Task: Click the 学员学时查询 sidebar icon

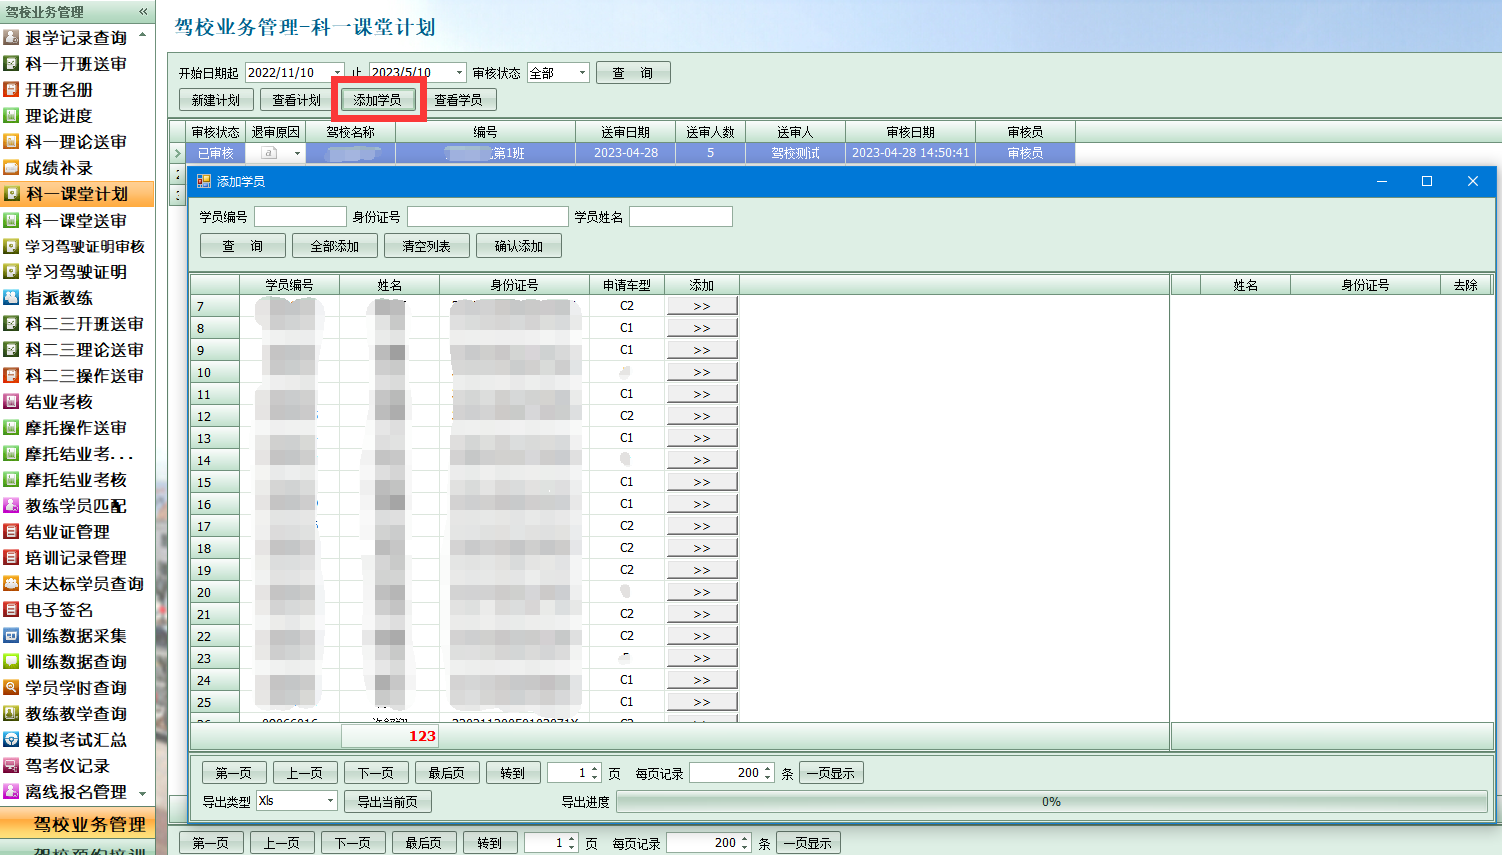Action: (12, 688)
